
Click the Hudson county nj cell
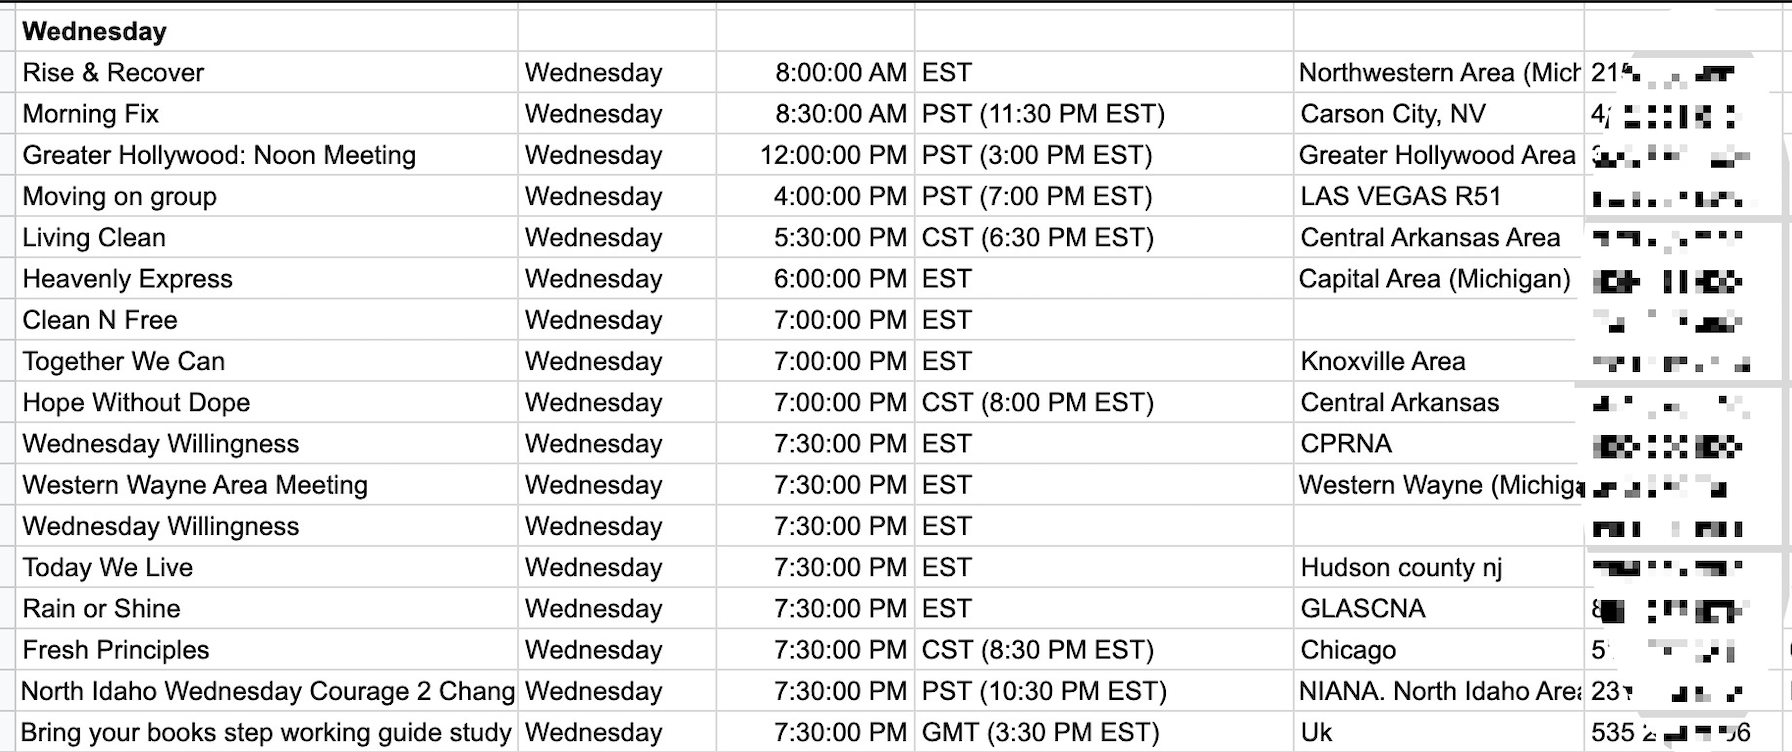[x=1439, y=567]
